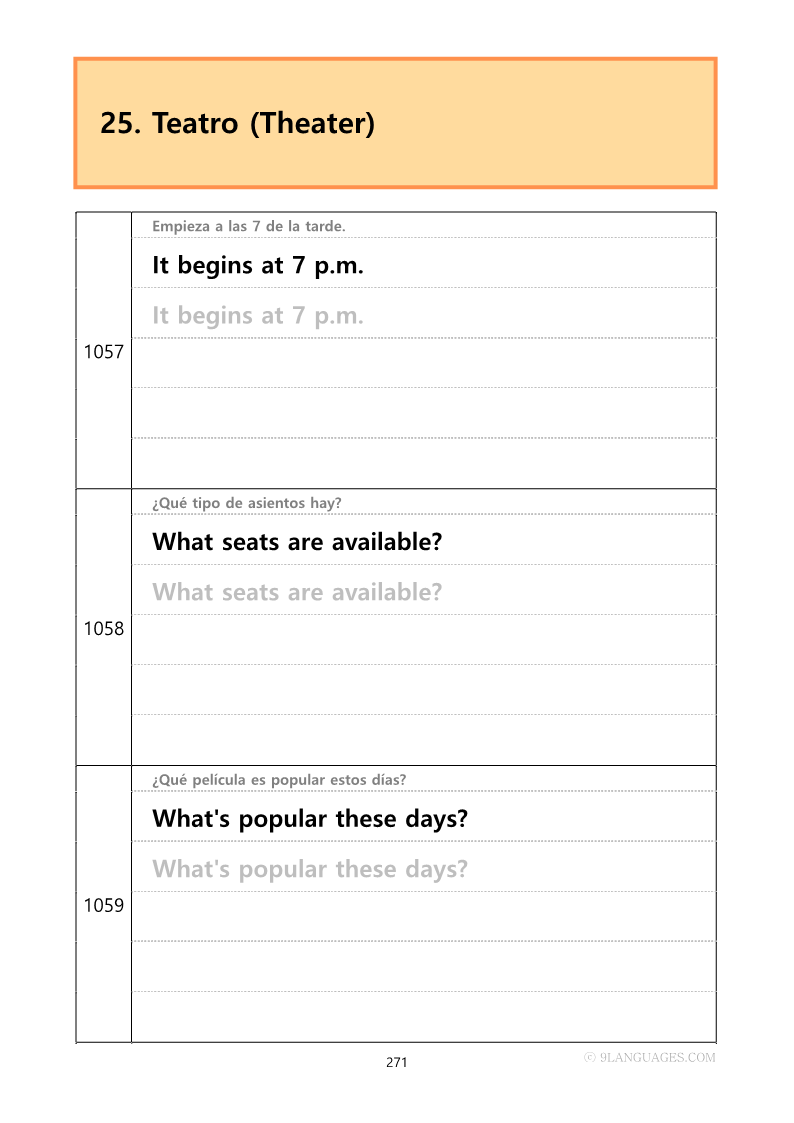Click the "25. Teatro (Theater)" chapter title
The width and height of the screenshot is (794, 1123).
(237, 124)
